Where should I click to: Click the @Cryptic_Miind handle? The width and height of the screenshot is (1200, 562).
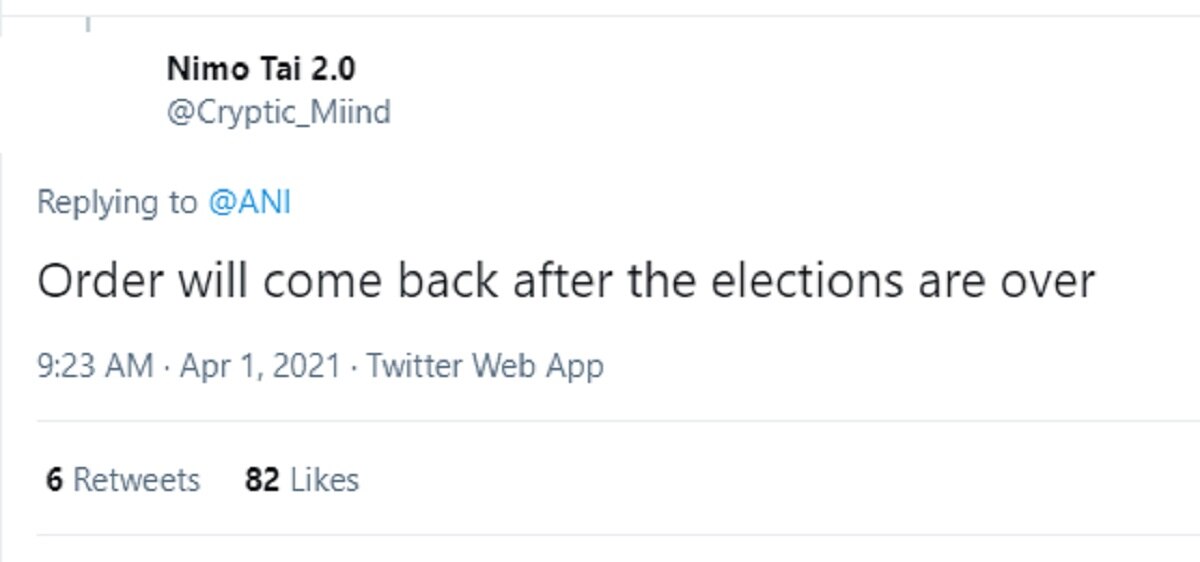[x=278, y=112]
